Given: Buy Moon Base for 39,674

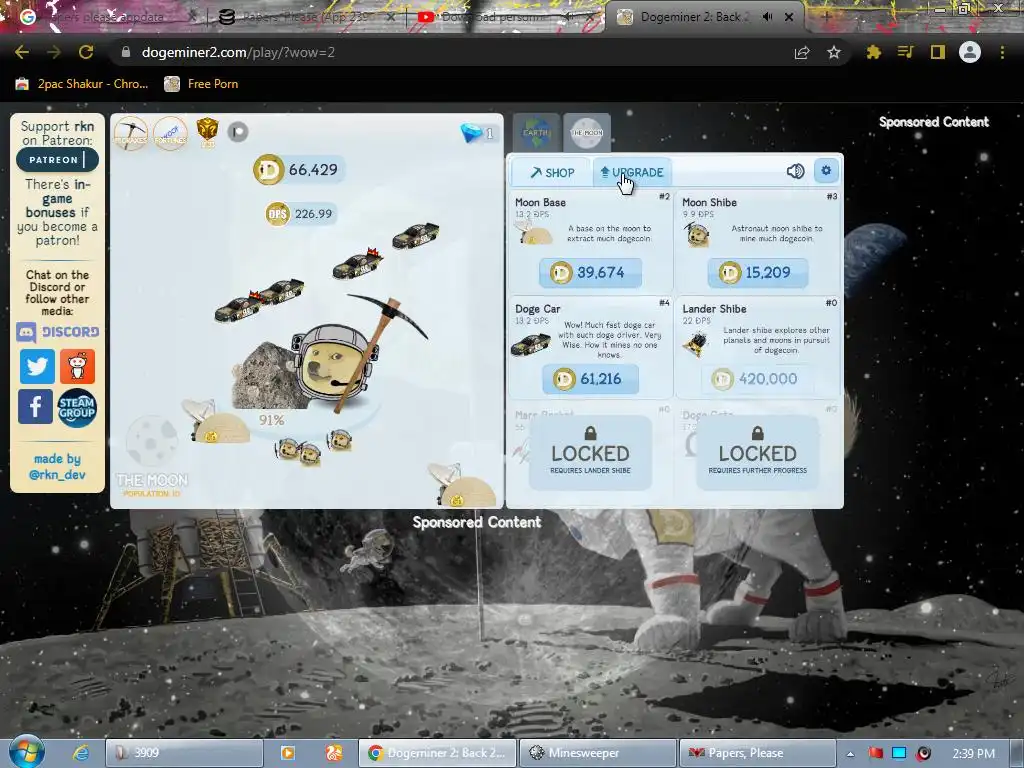Looking at the screenshot, I should (590, 273).
